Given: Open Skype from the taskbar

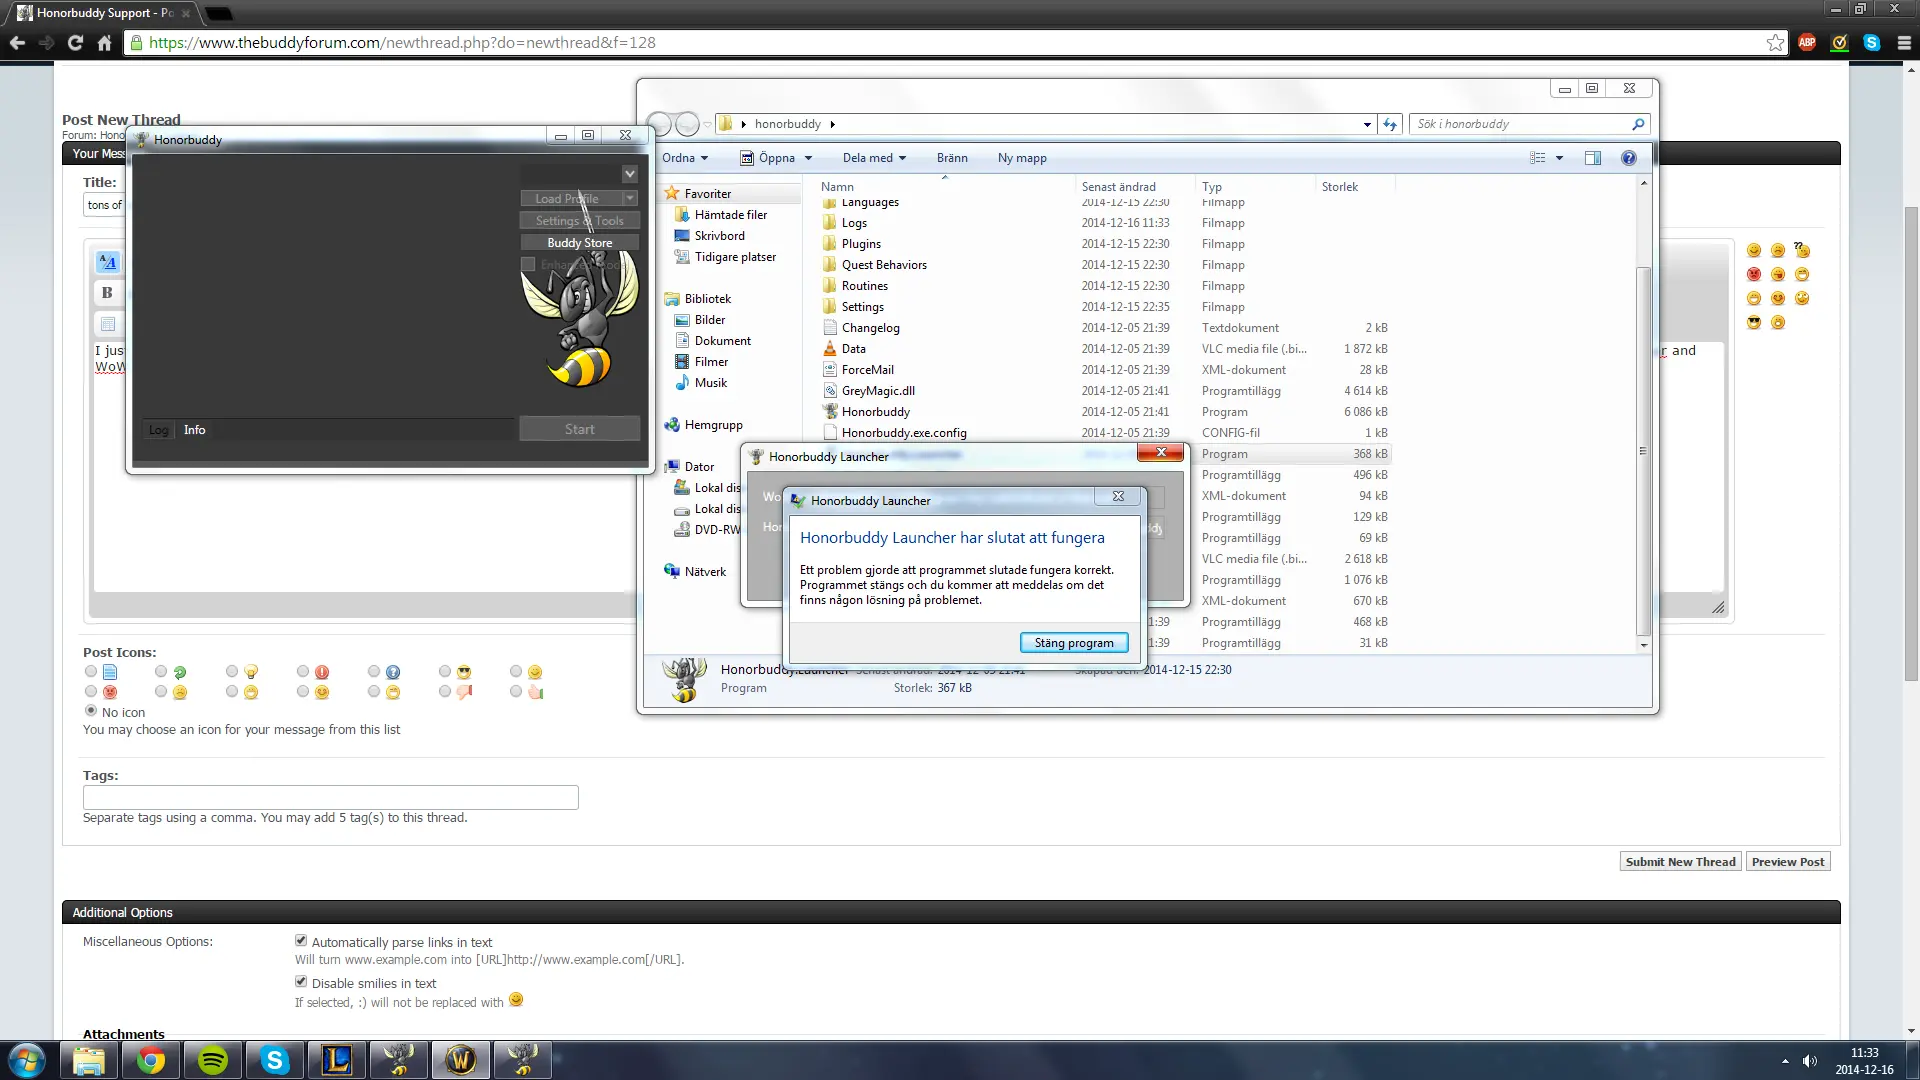Looking at the screenshot, I should click(x=275, y=1060).
